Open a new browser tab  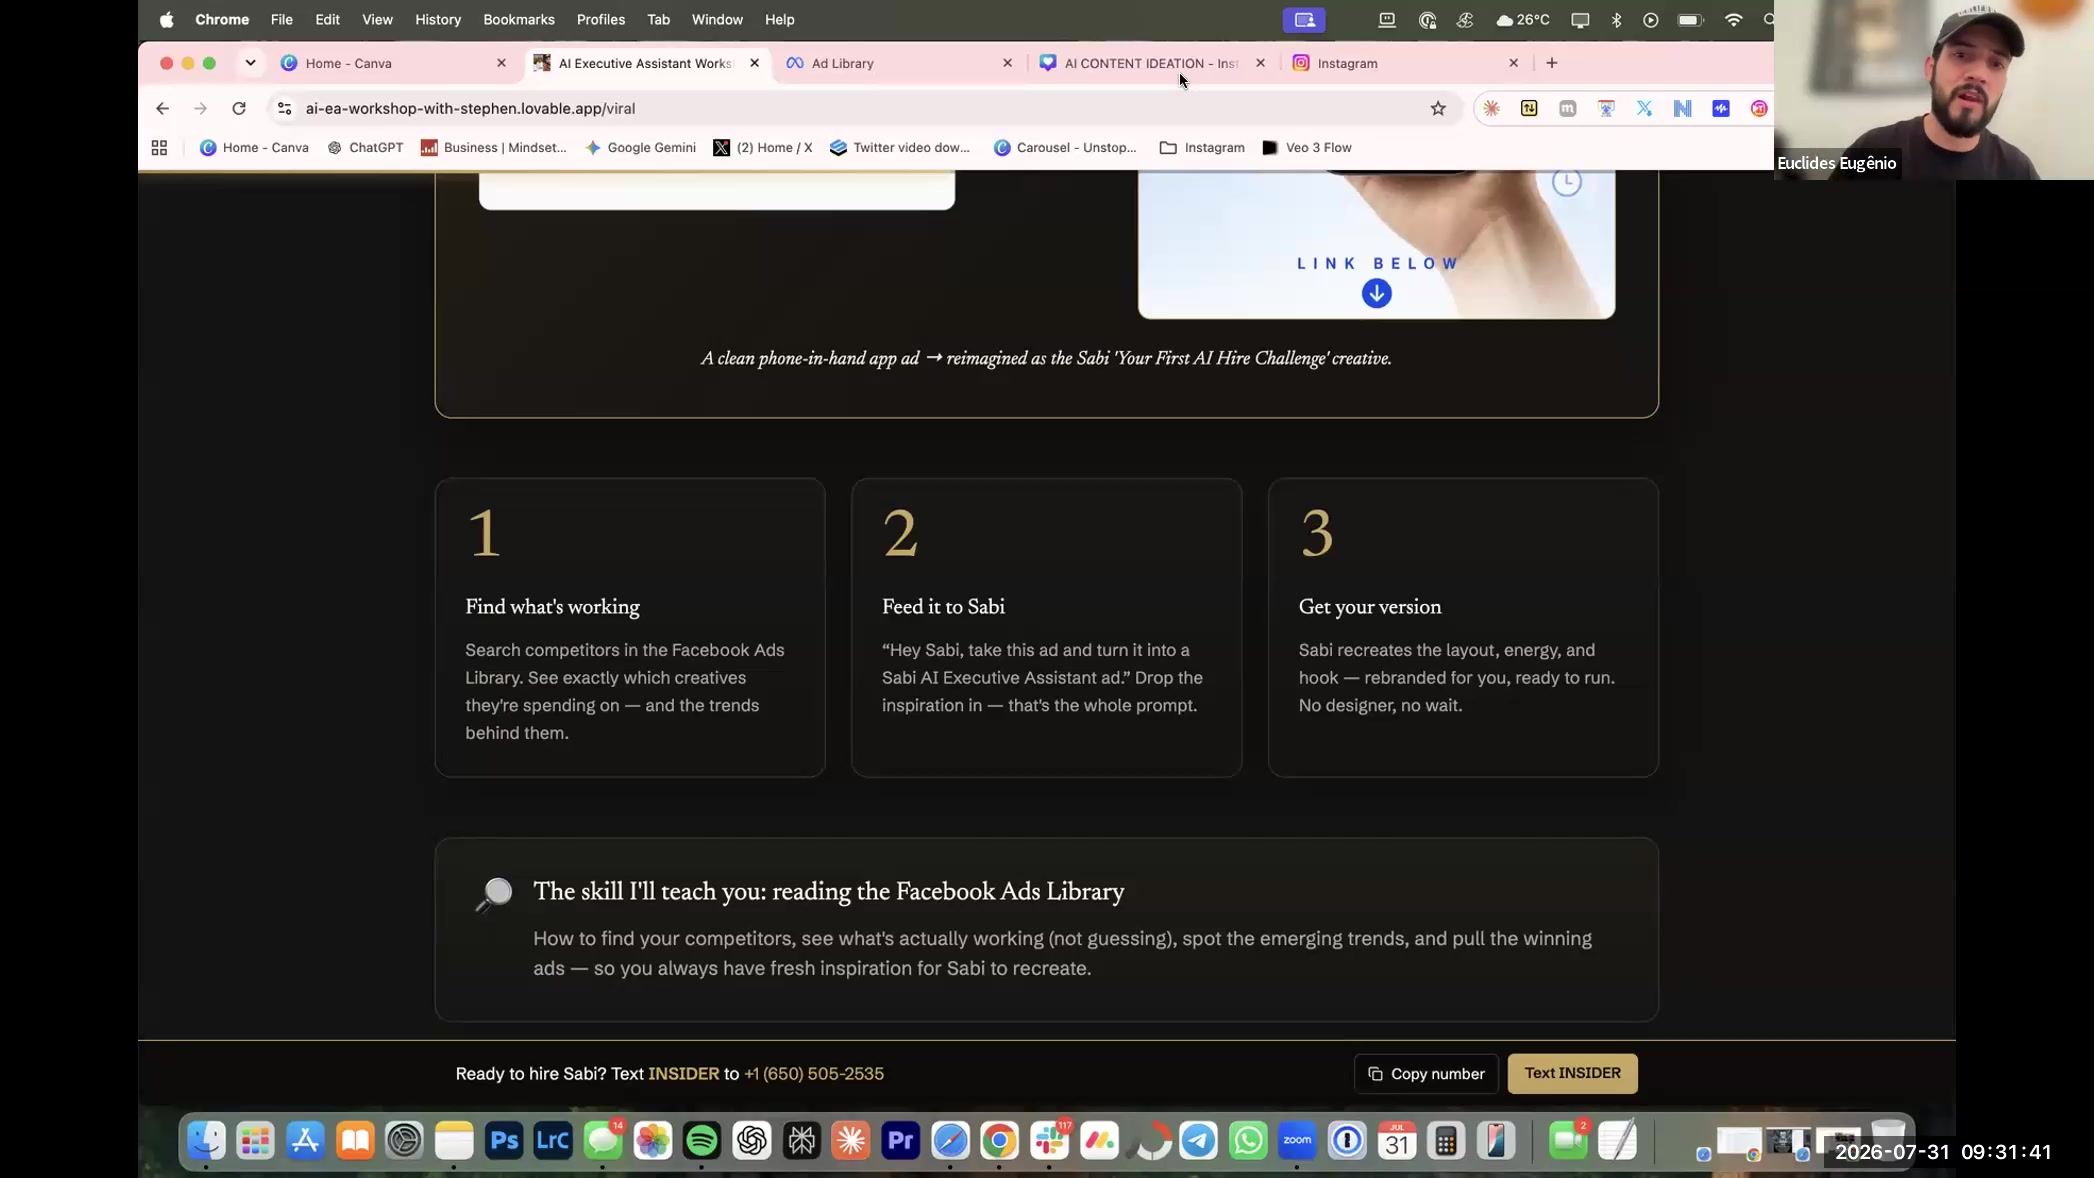click(1551, 63)
